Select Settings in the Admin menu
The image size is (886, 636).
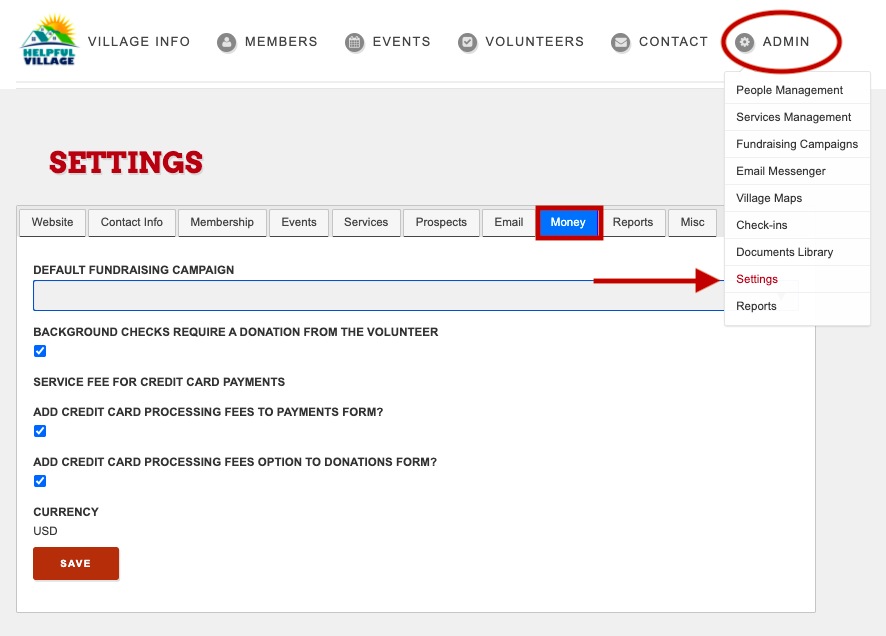(x=757, y=279)
